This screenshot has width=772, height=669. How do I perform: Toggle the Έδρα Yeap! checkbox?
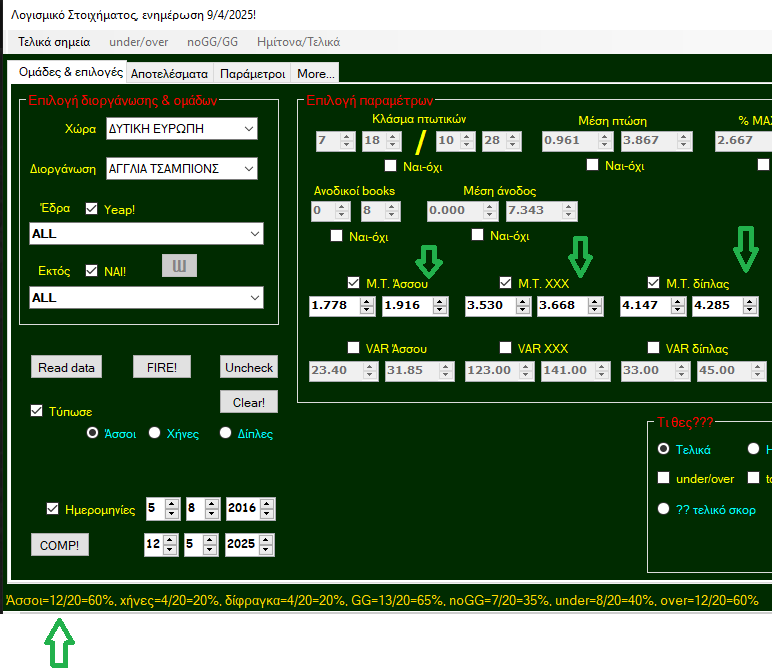pyautogui.click(x=92, y=209)
